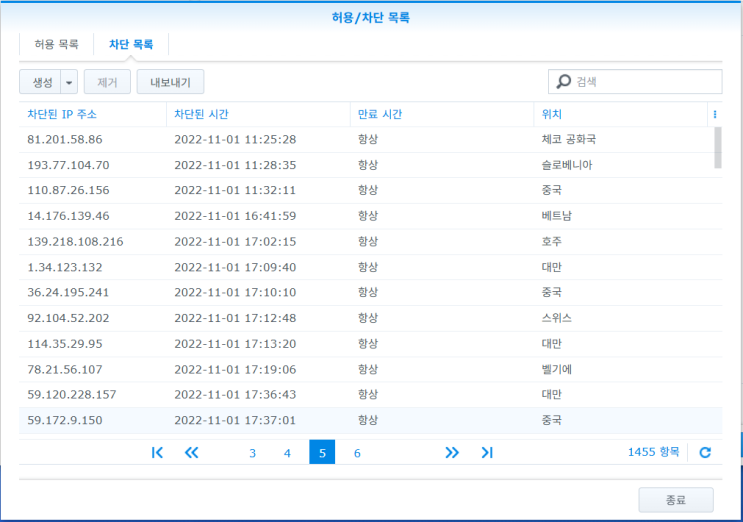Select row with IP 110.87.26.156

click(371, 190)
